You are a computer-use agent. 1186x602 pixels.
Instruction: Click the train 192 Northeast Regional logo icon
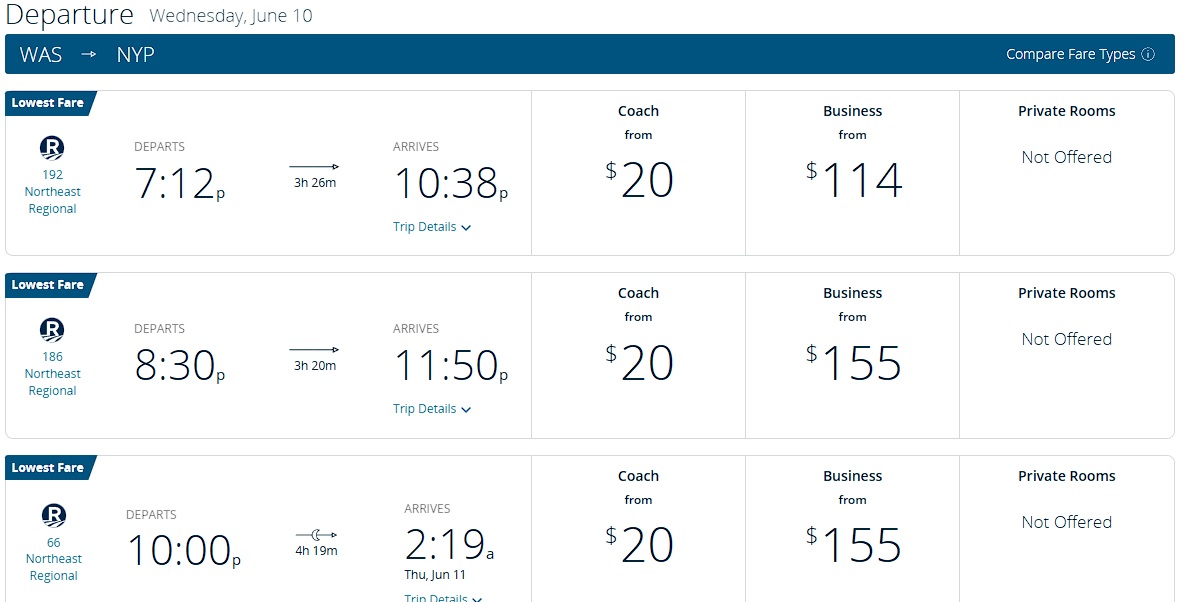pos(52,147)
